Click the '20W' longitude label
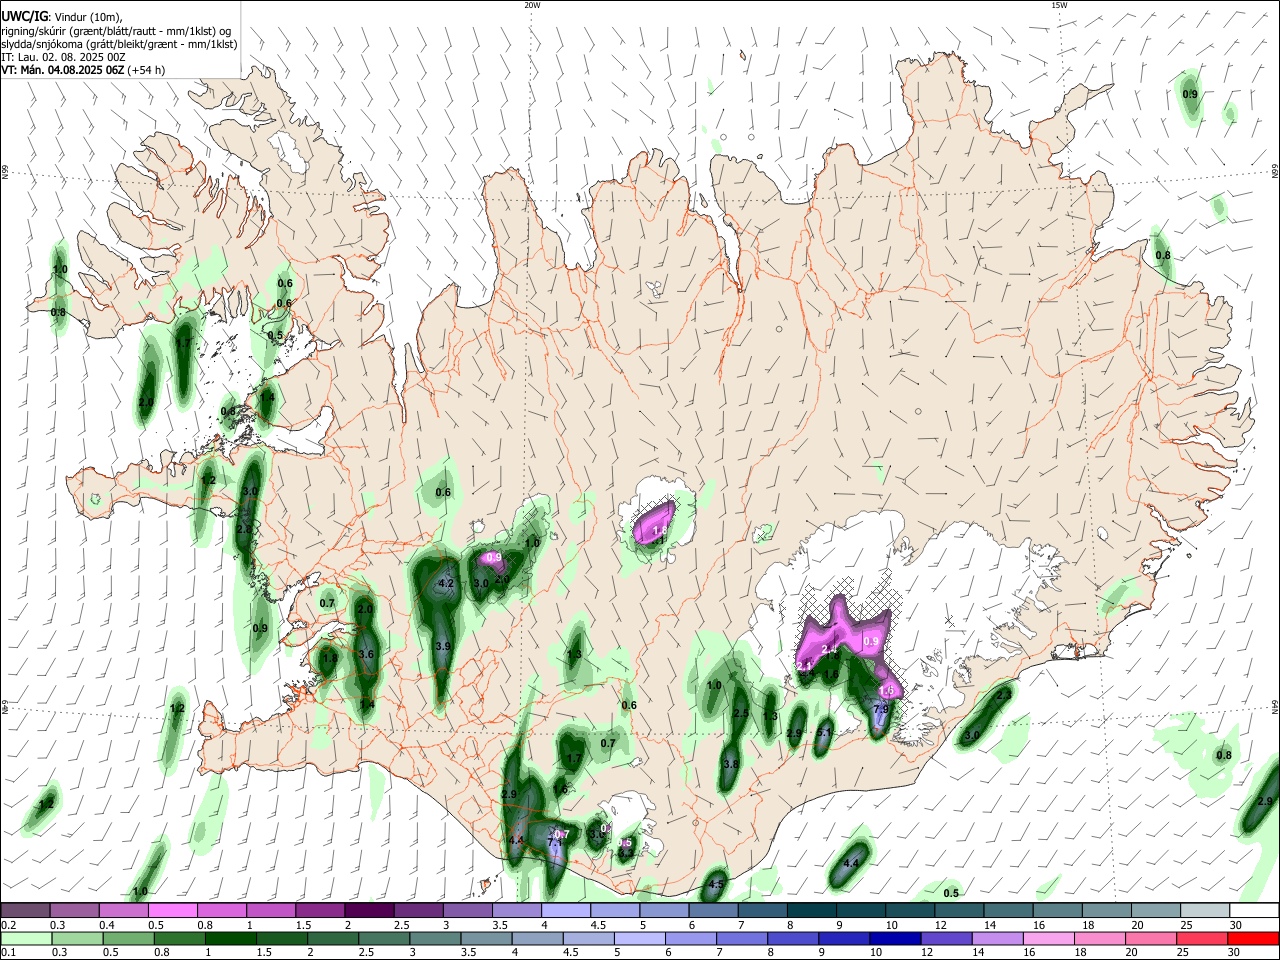The width and height of the screenshot is (1280, 960). 532,5
